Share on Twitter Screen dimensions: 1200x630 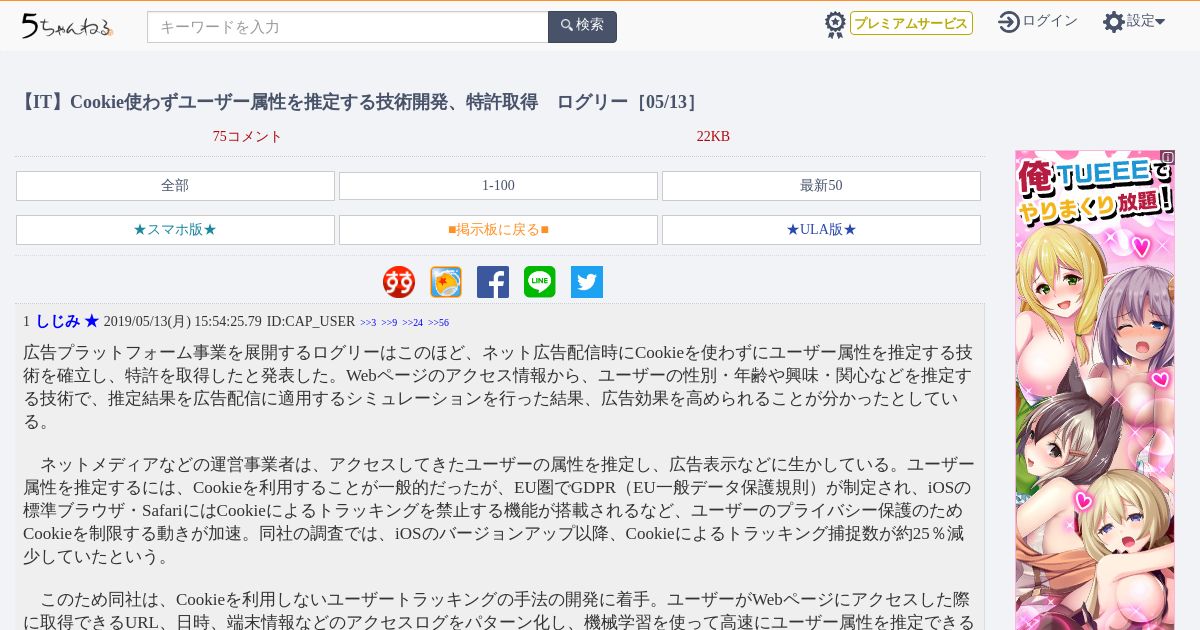pos(587,282)
